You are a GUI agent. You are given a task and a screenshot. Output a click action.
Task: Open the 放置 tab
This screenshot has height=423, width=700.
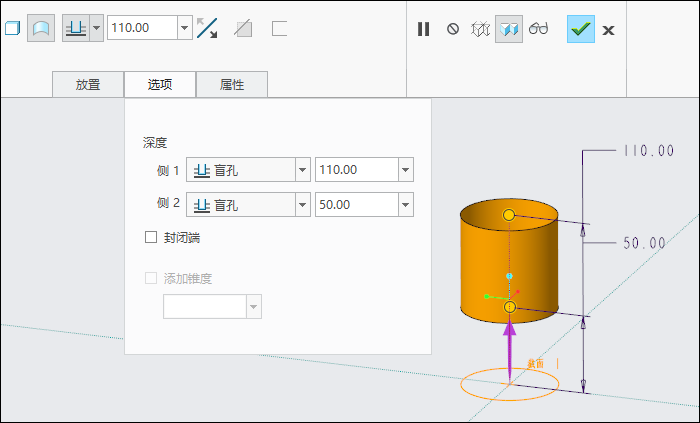coord(88,84)
